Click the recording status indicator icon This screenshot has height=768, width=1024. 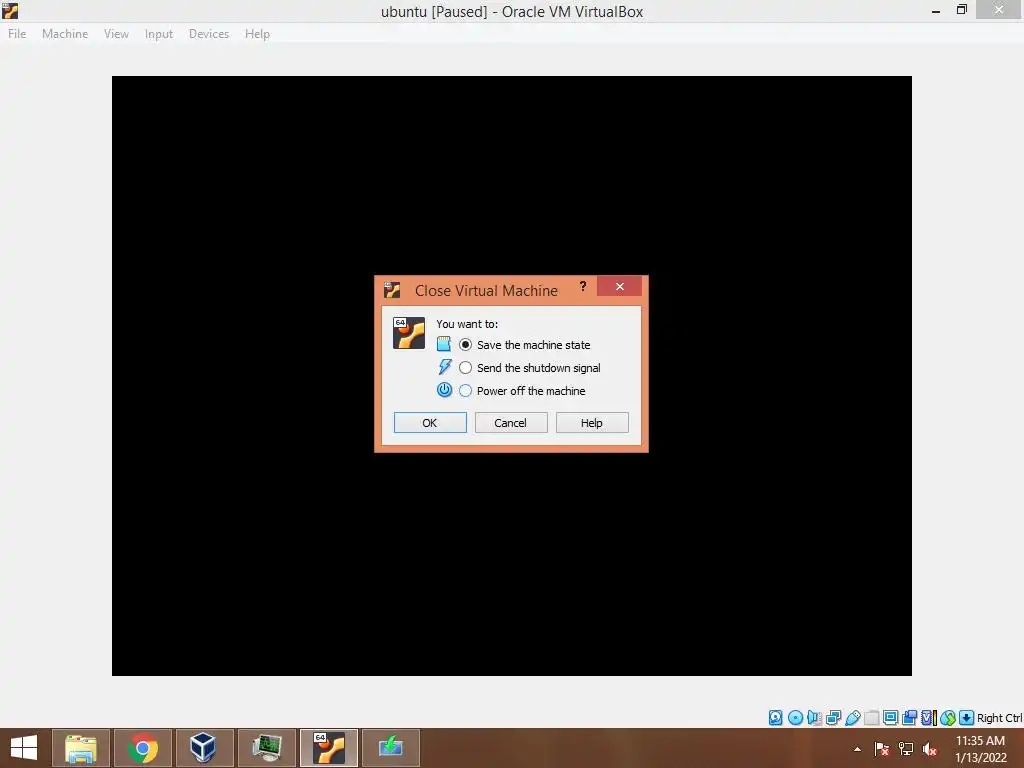point(909,718)
